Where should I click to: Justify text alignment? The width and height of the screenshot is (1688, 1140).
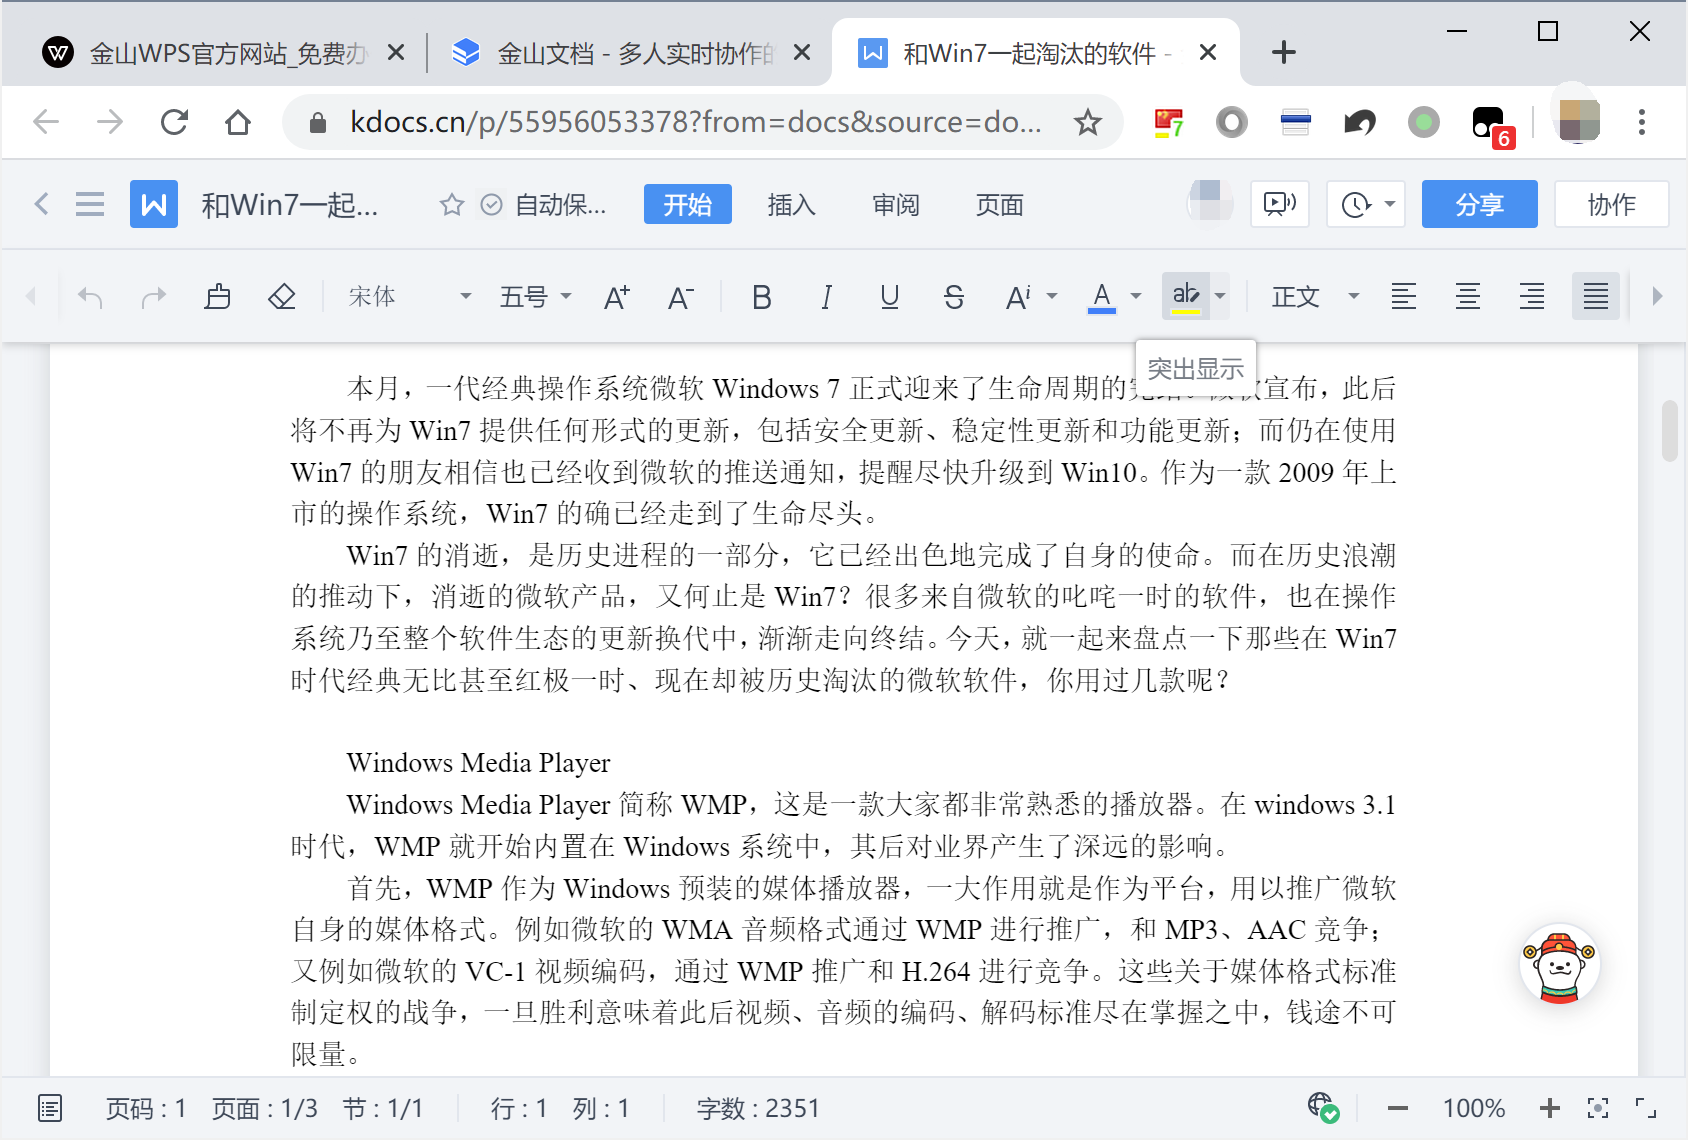[x=1596, y=297]
